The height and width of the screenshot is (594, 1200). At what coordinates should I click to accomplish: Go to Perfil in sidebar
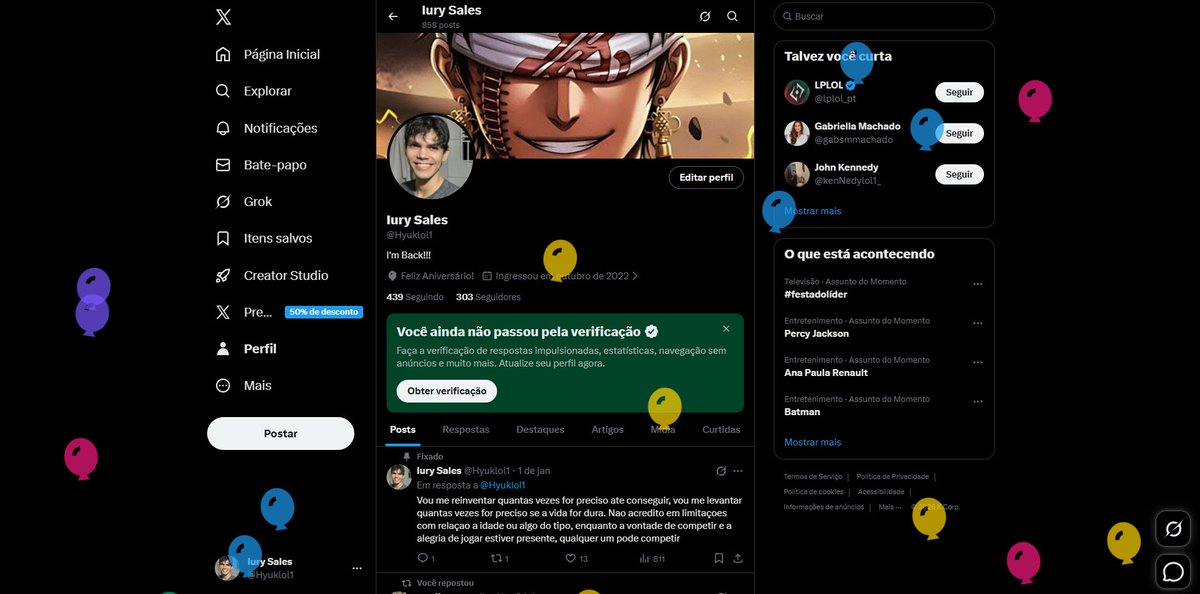pos(246,349)
